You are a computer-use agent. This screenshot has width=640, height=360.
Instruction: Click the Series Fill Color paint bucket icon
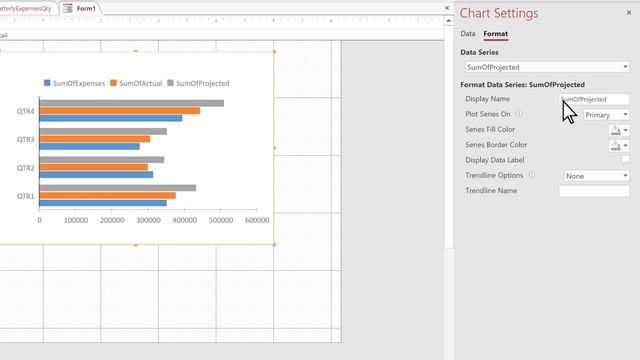[616, 131]
